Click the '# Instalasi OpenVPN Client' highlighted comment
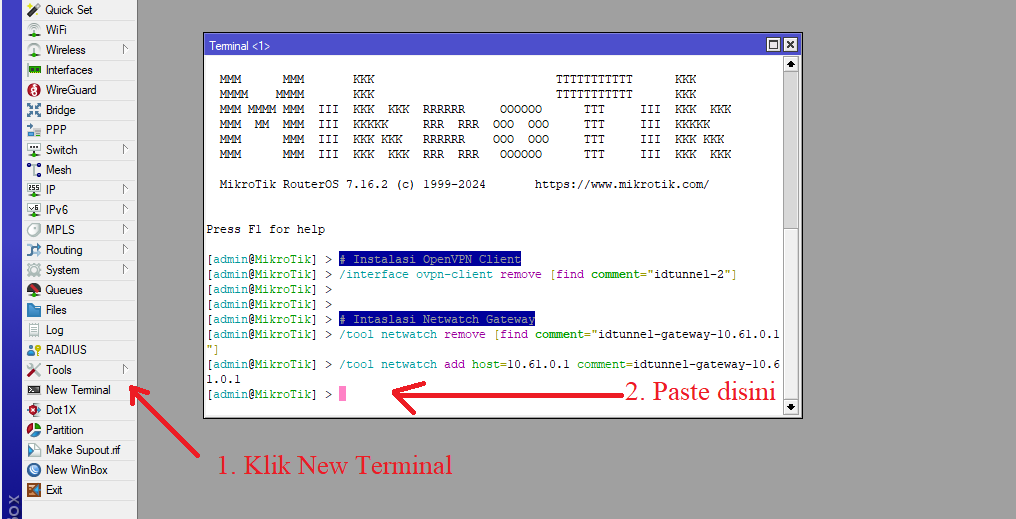 (x=430, y=259)
